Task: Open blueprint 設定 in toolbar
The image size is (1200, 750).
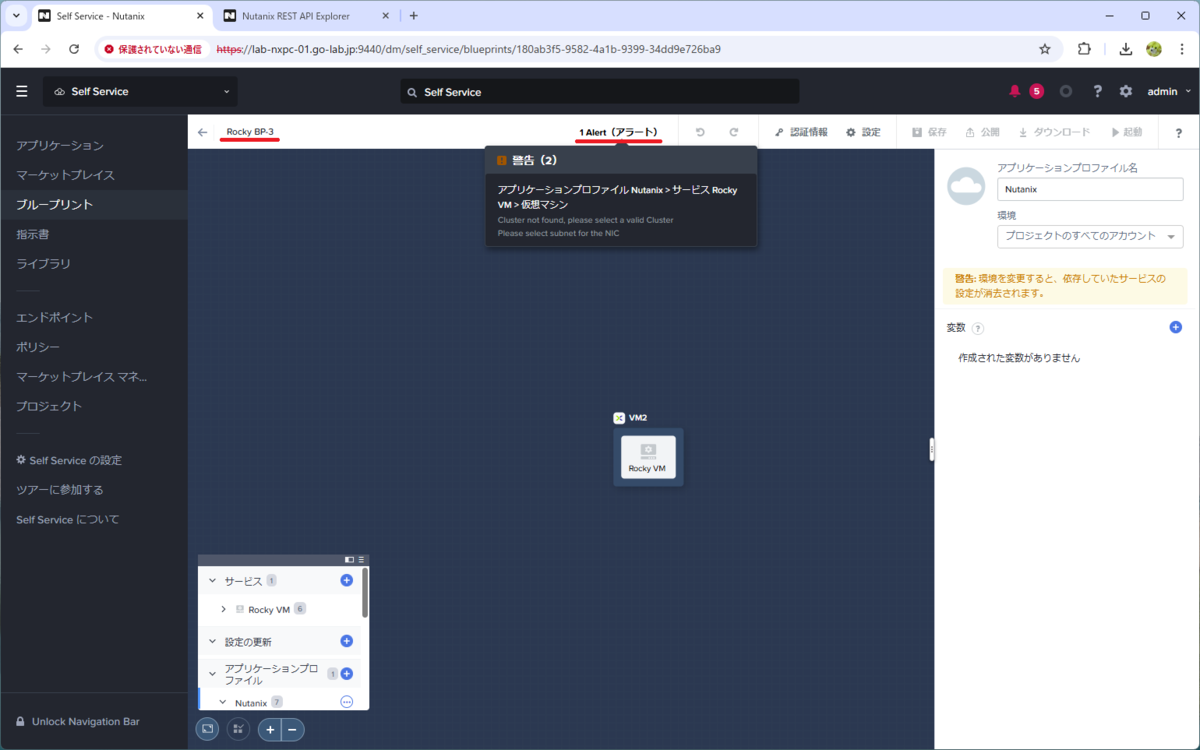Action: (x=863, y=132)
